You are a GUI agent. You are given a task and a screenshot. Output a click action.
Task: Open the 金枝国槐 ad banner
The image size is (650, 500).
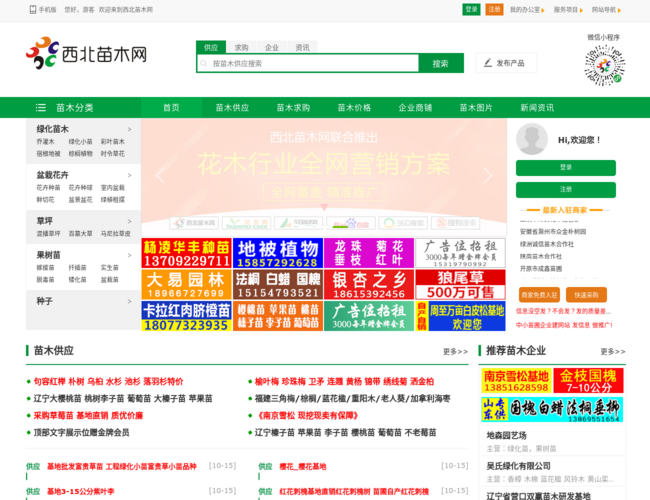click(x=588, y=381)
